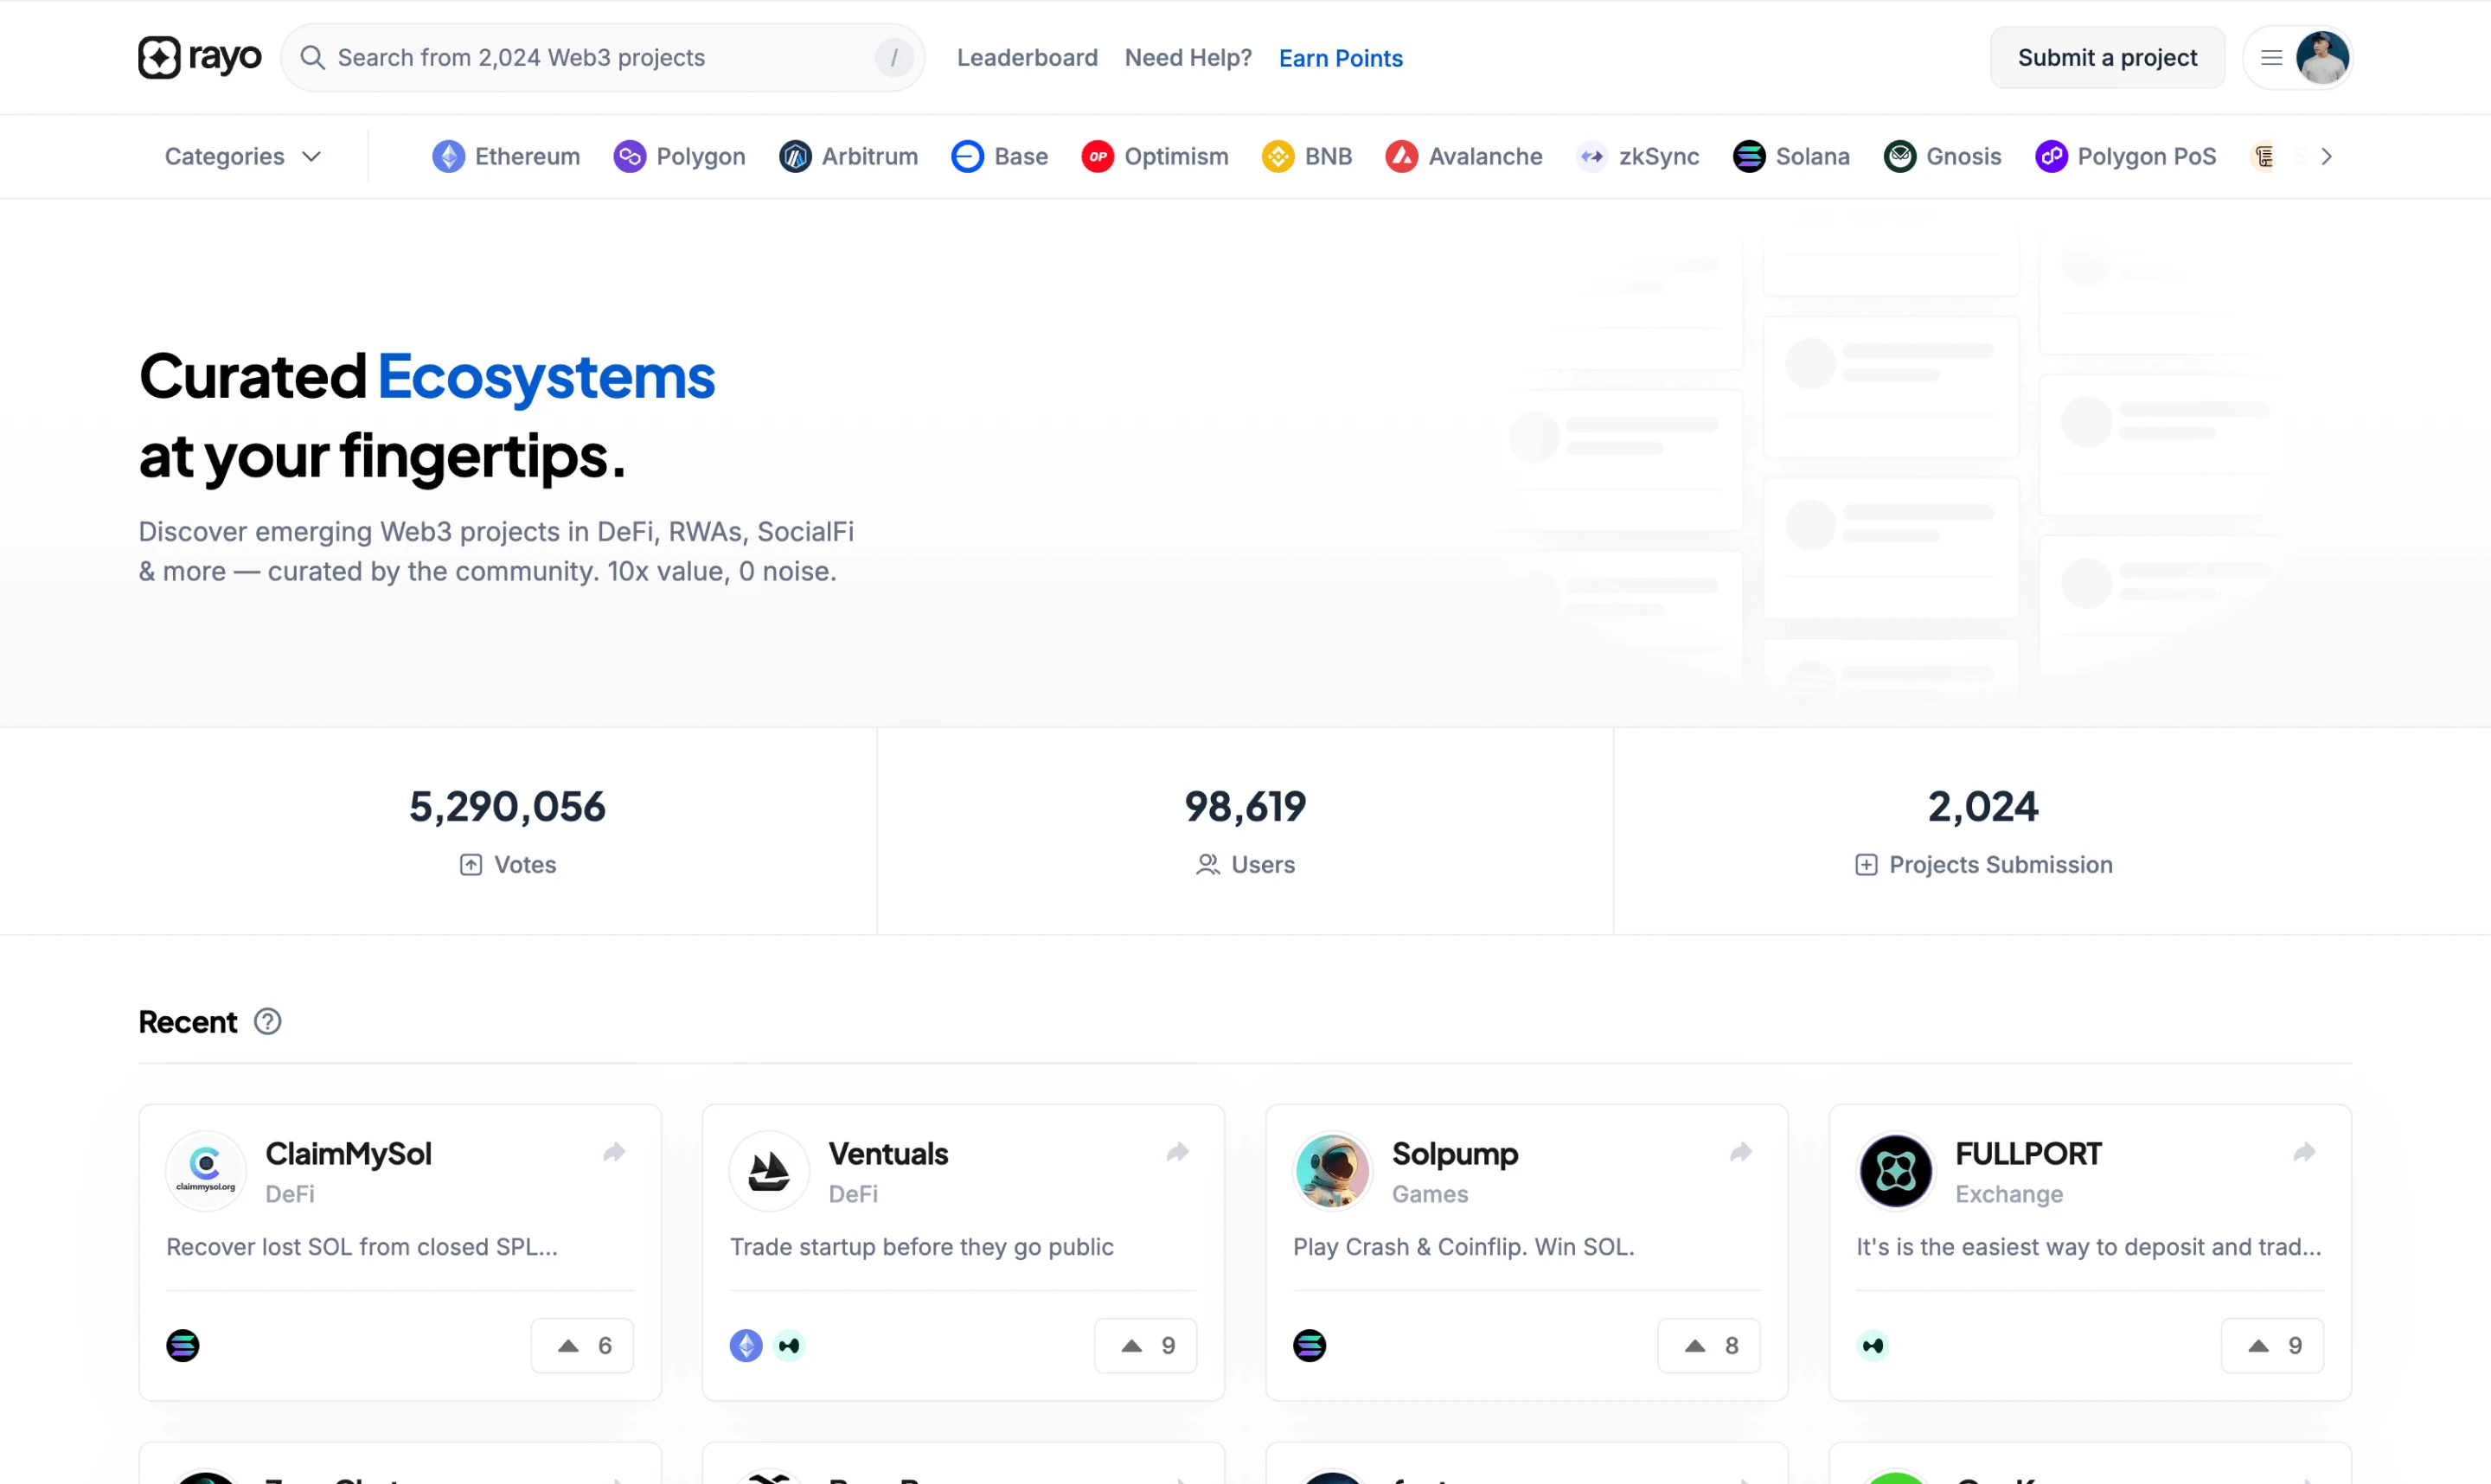Viewport: 2491px width, 1484px height.
Task: Open the Solpump astronaut logo
Action: pos(1332,1171)
